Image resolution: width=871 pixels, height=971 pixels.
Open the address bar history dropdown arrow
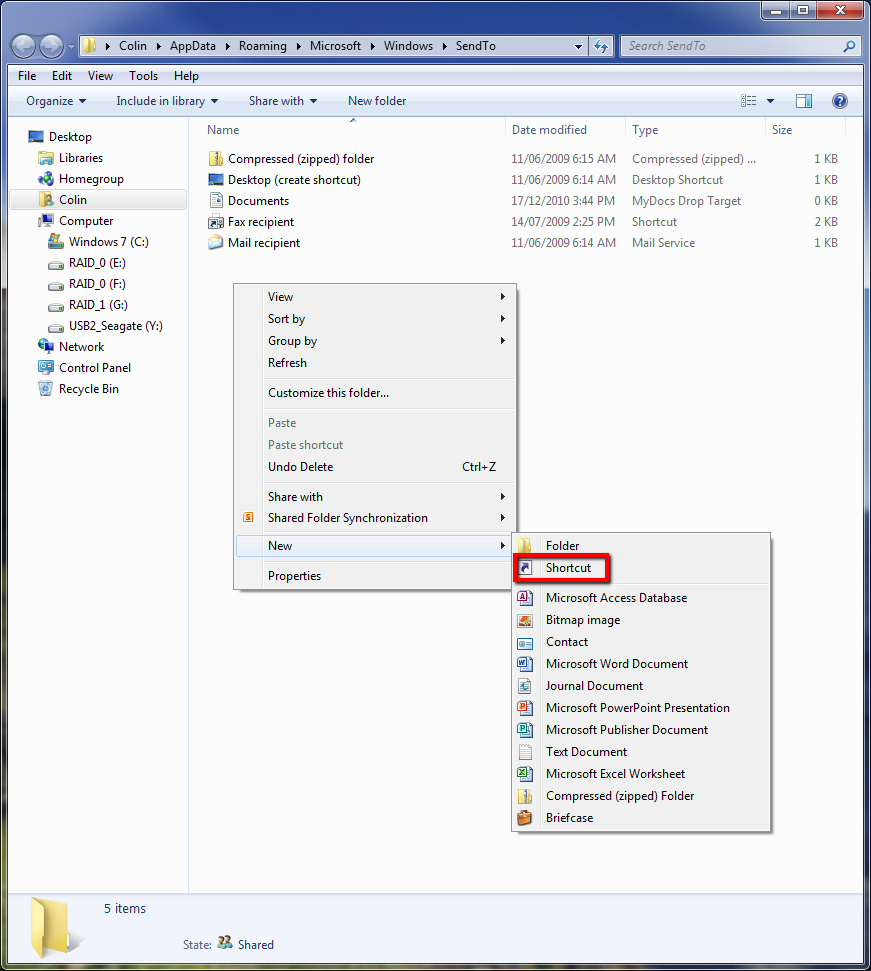[x=578, y=46]
